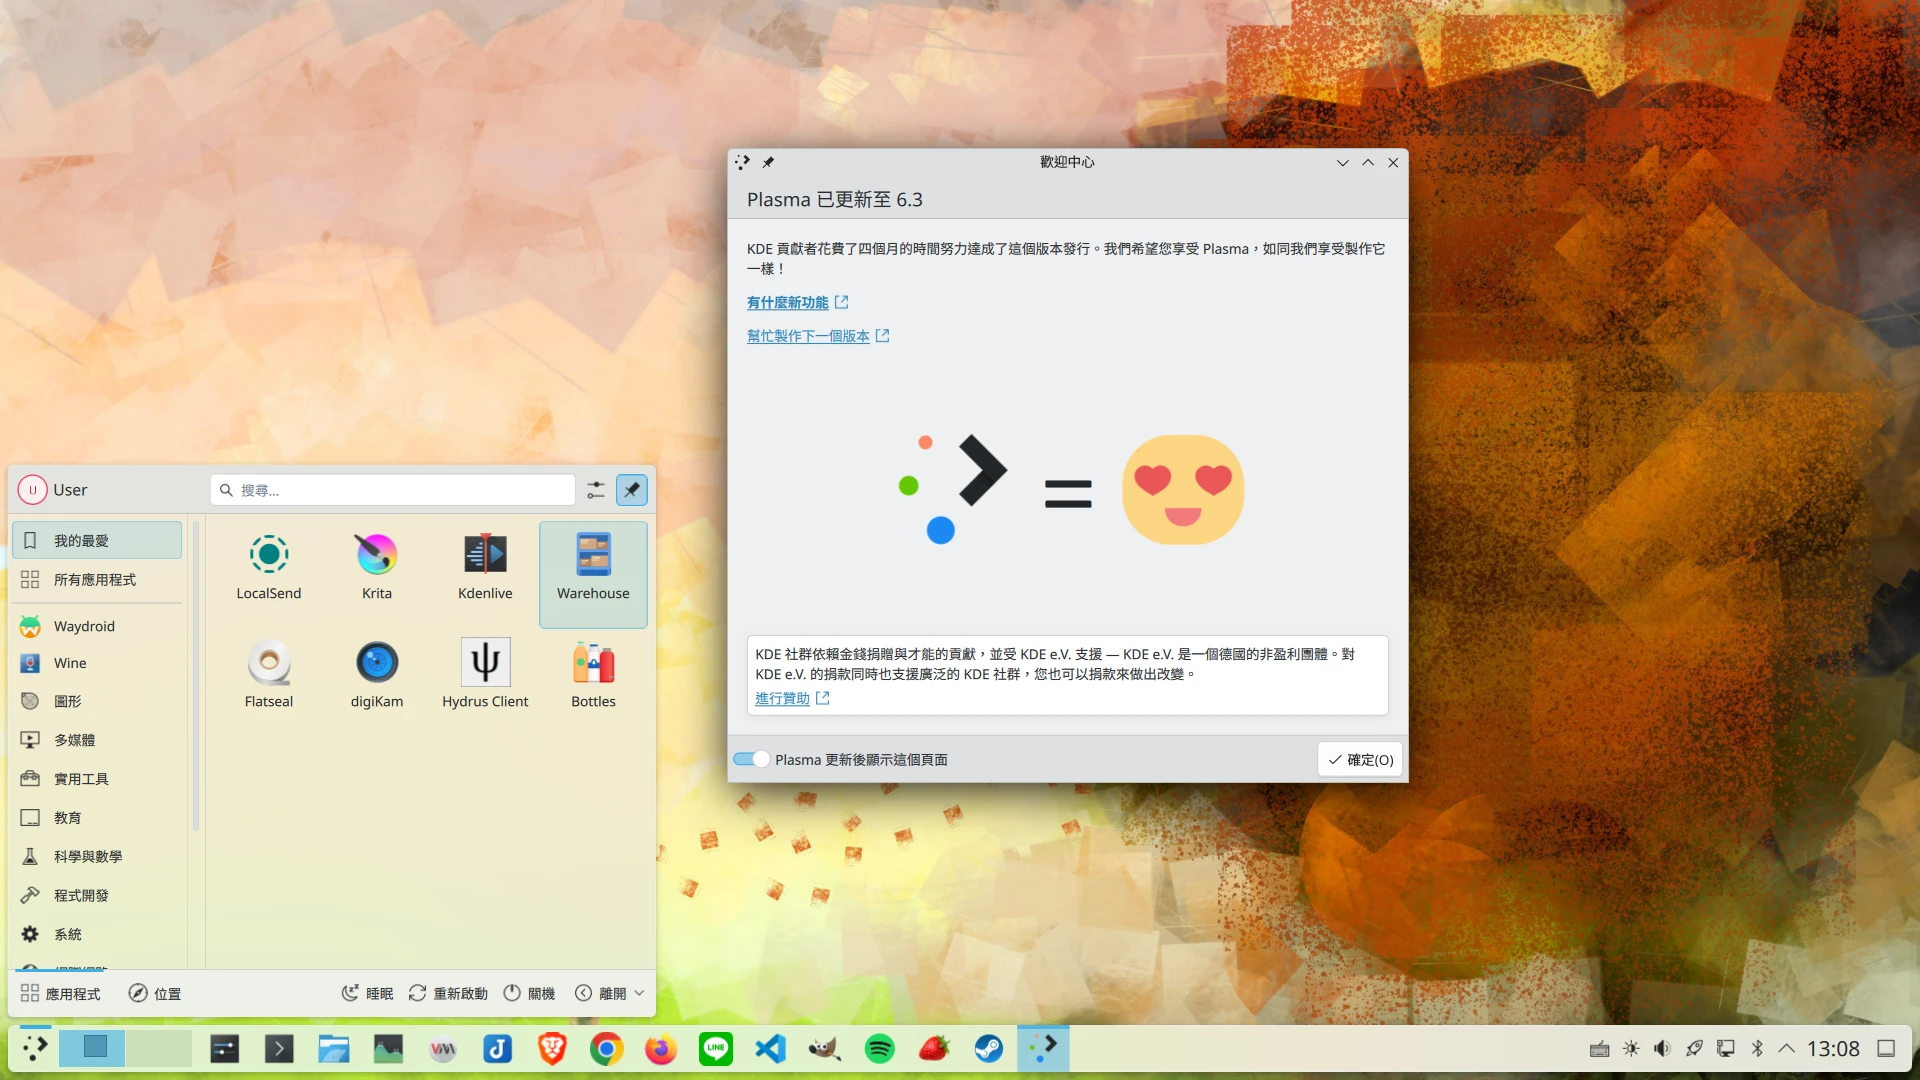This screenshot has width=1920, height=1080.
Task: Open Steam from the taskbar
Action: [x=988, y=1049]
